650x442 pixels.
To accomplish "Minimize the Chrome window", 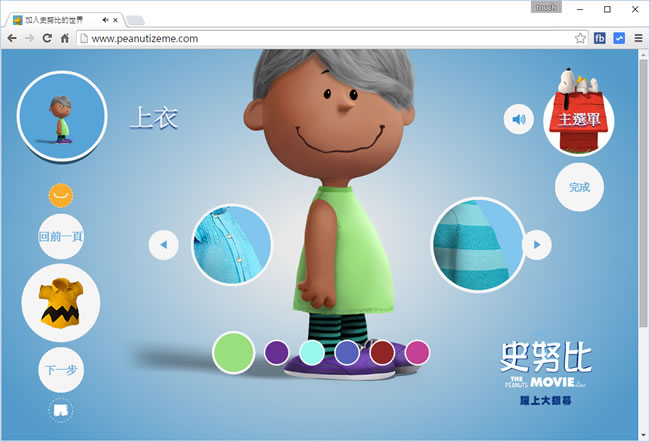I will coord(580,9).
